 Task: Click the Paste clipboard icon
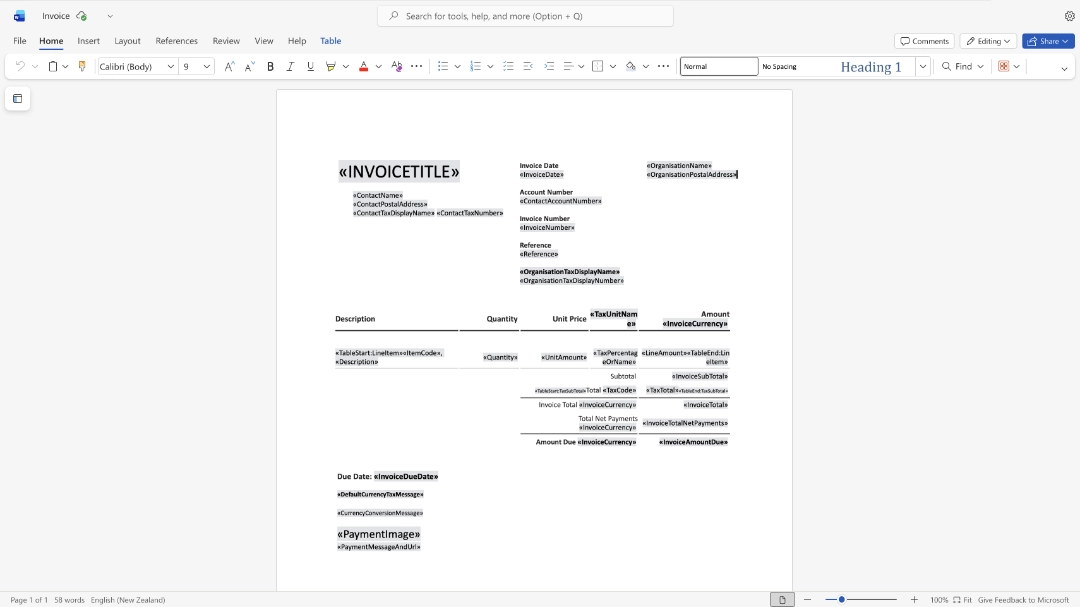tap(52, 66)
